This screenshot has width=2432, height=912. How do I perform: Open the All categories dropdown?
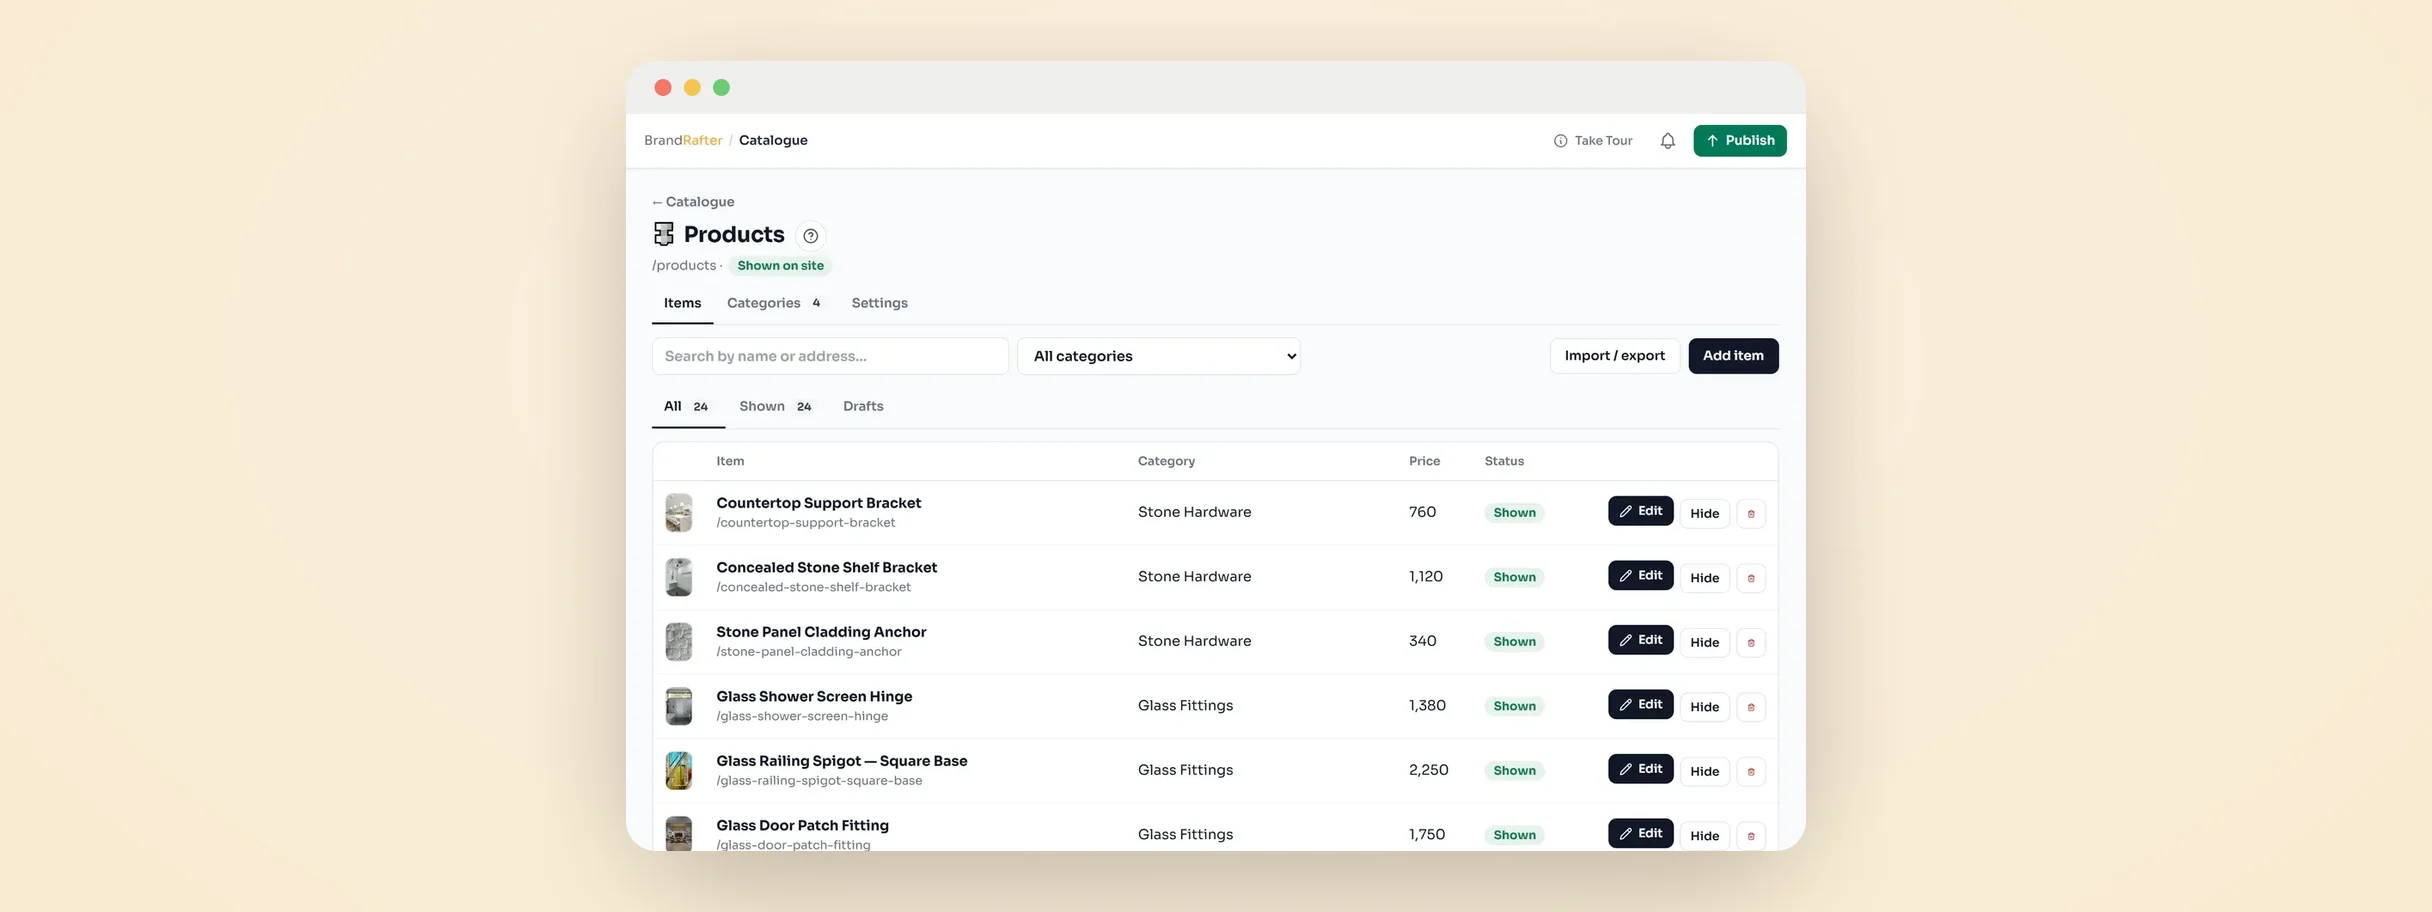click(1159, 356)
